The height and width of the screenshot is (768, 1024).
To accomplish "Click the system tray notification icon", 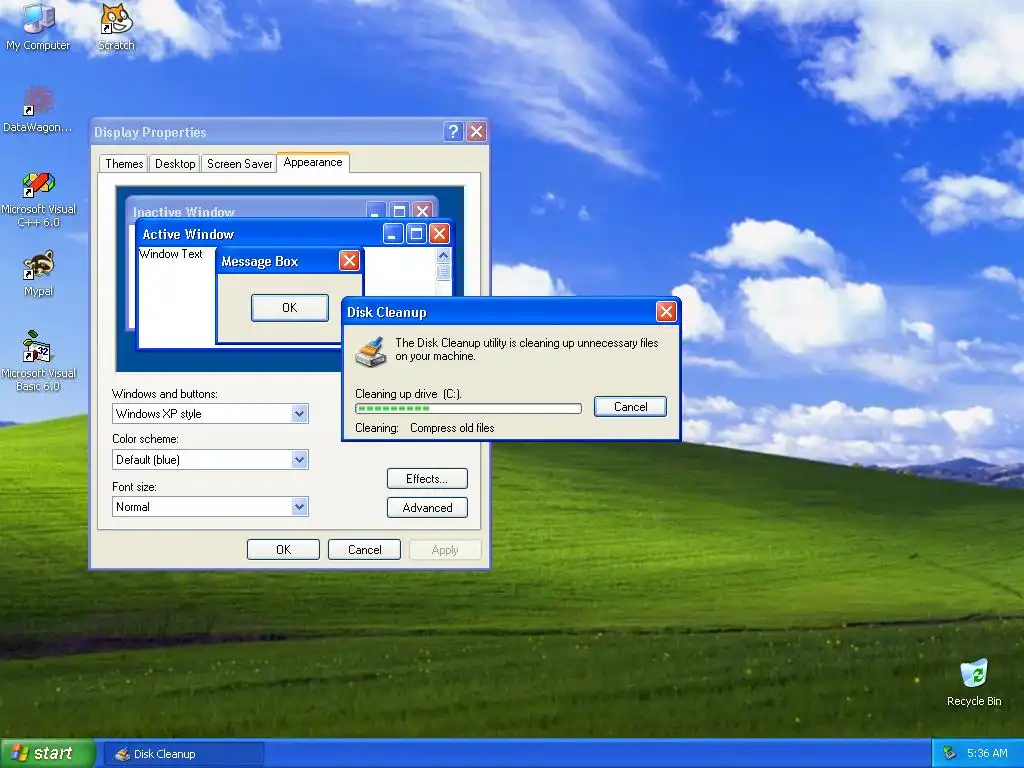I will [x=950, y=754].
